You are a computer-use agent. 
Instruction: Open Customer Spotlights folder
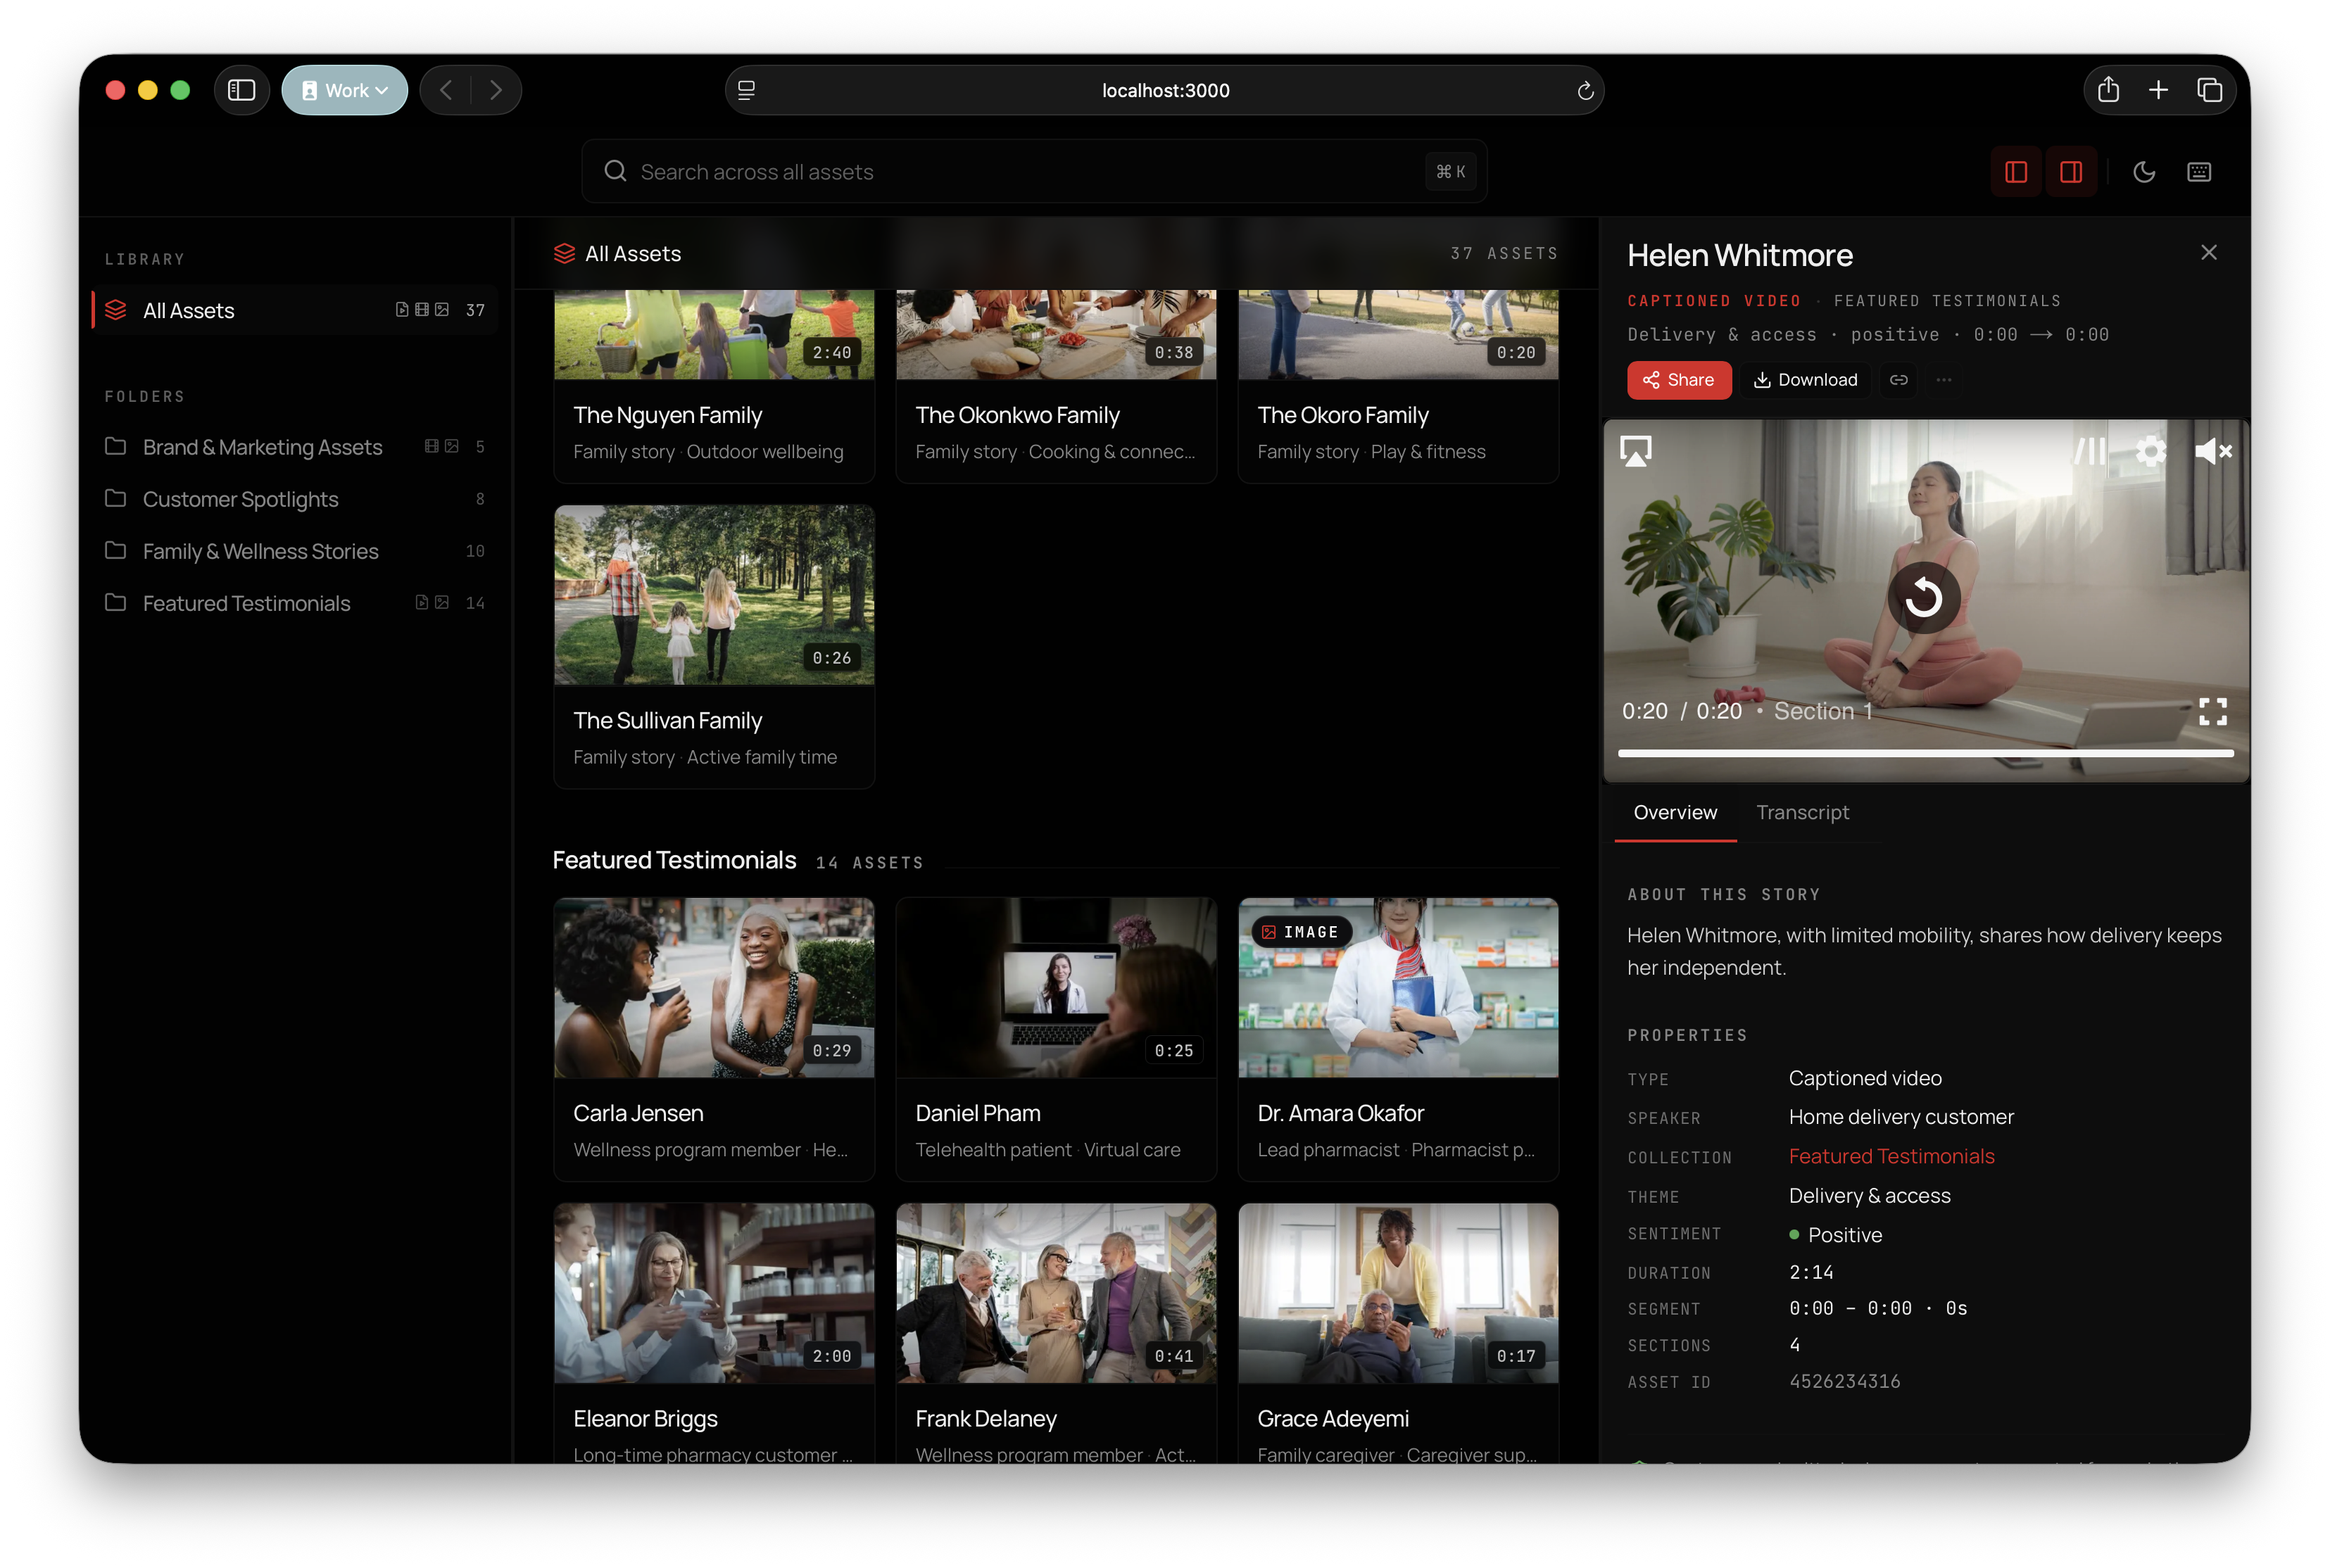click(295, 499)
